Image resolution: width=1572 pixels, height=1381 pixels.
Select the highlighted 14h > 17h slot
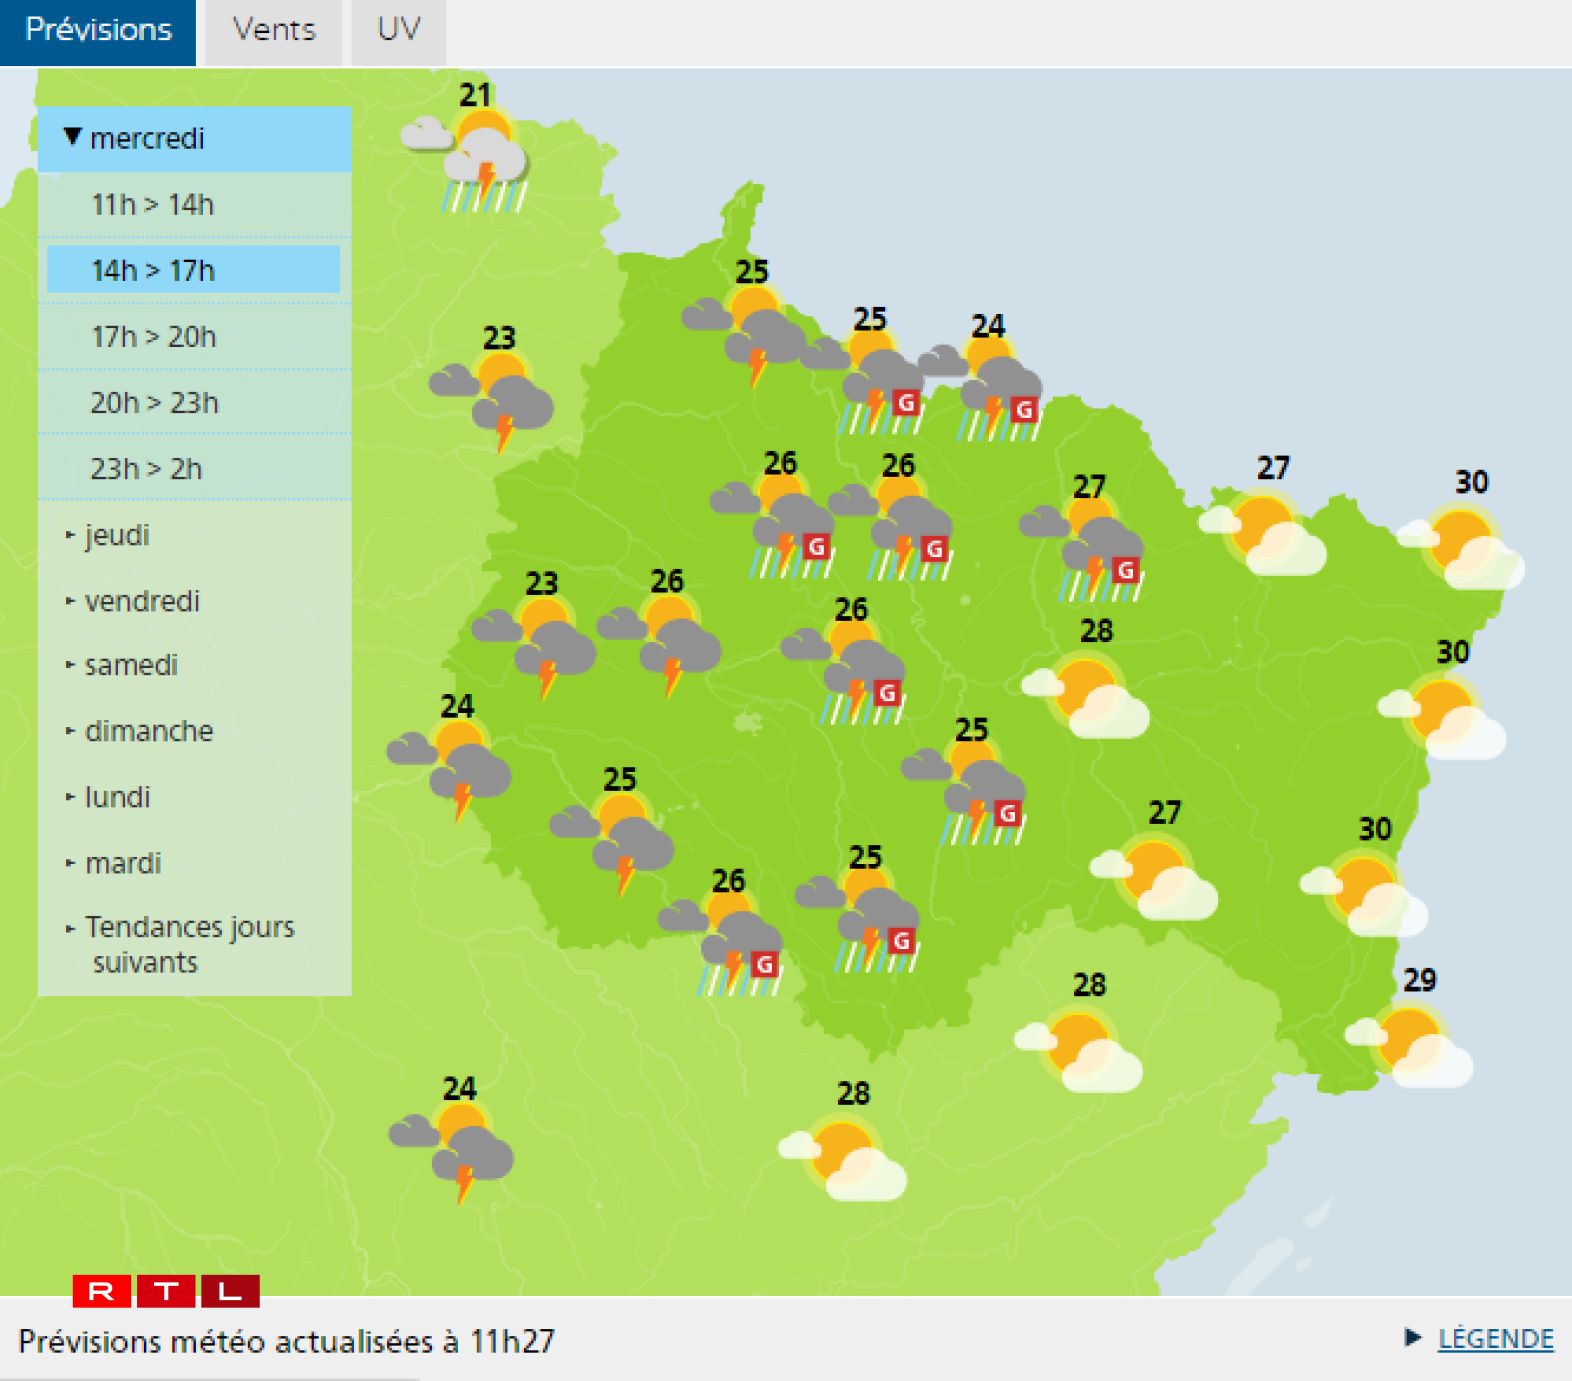pos(153,271)
